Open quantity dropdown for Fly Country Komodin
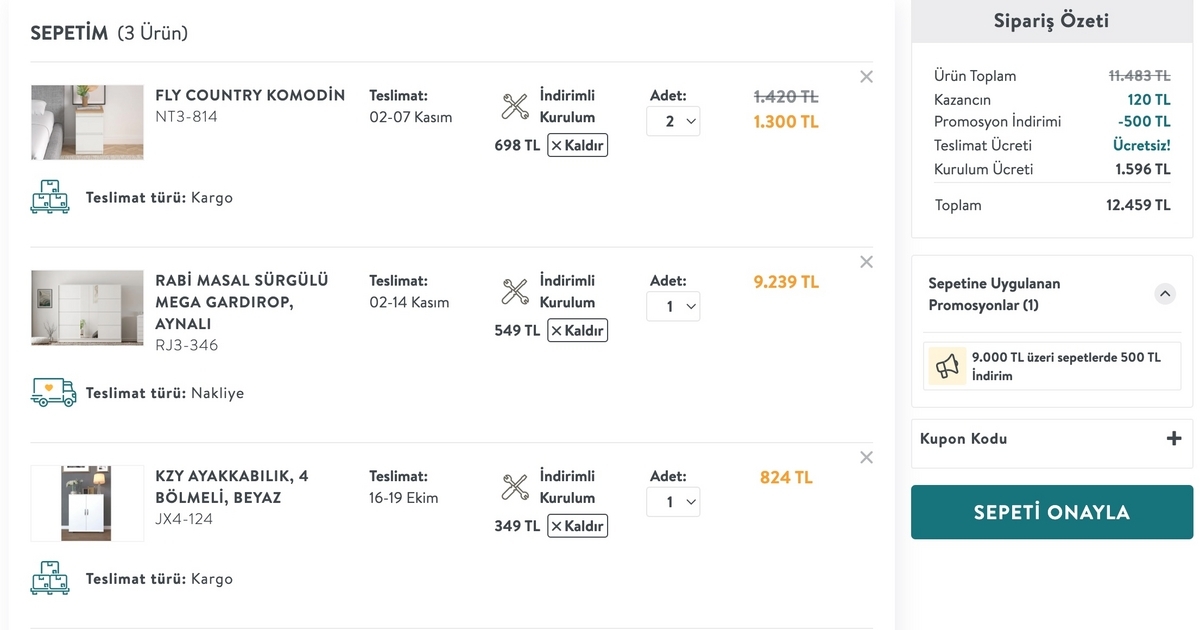This screenshot has width=1200, height=630. (x=673, y=121)
